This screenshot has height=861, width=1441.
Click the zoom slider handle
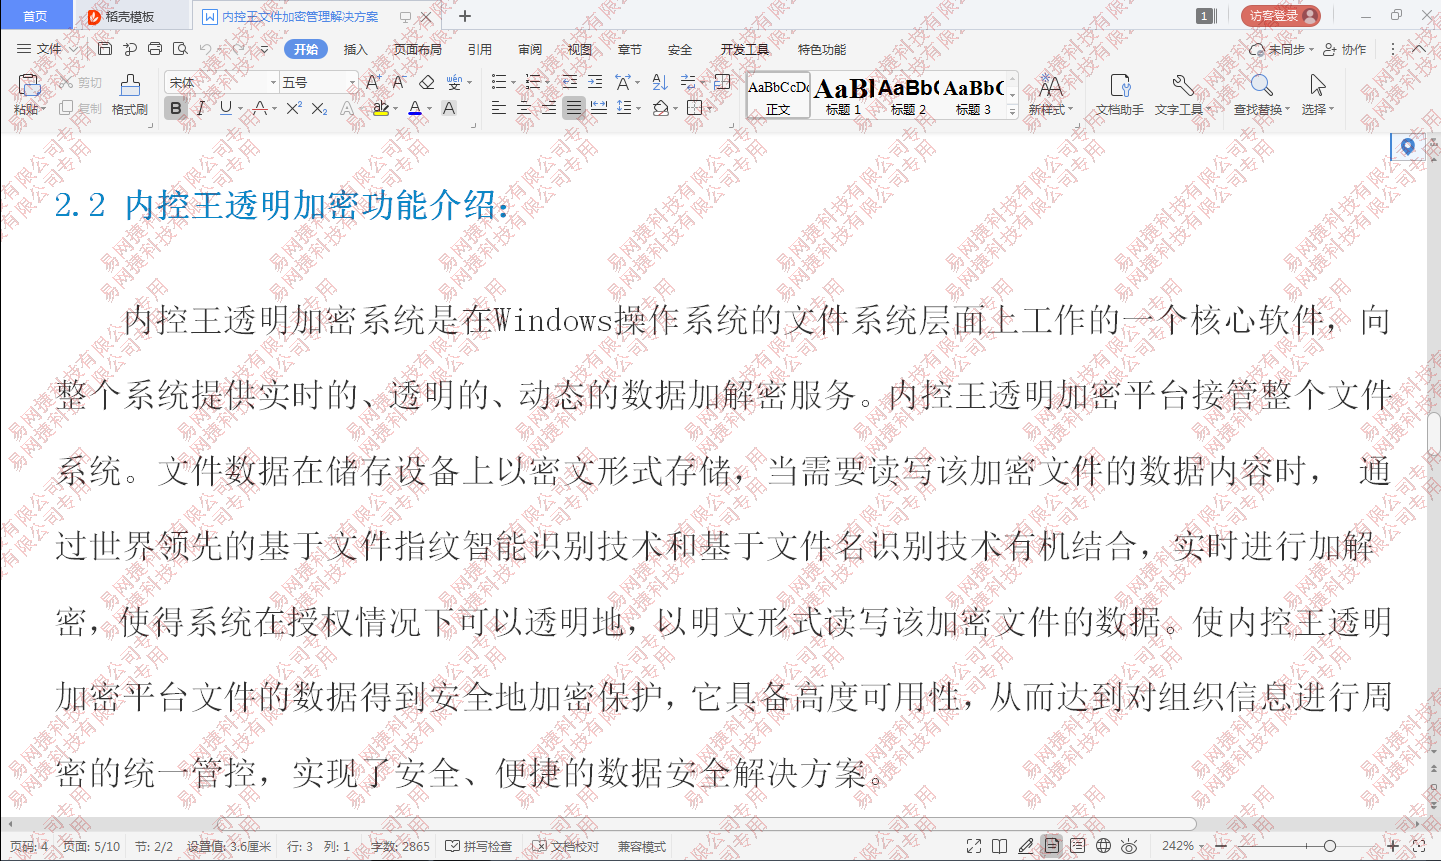click(x=1330, y=846)
